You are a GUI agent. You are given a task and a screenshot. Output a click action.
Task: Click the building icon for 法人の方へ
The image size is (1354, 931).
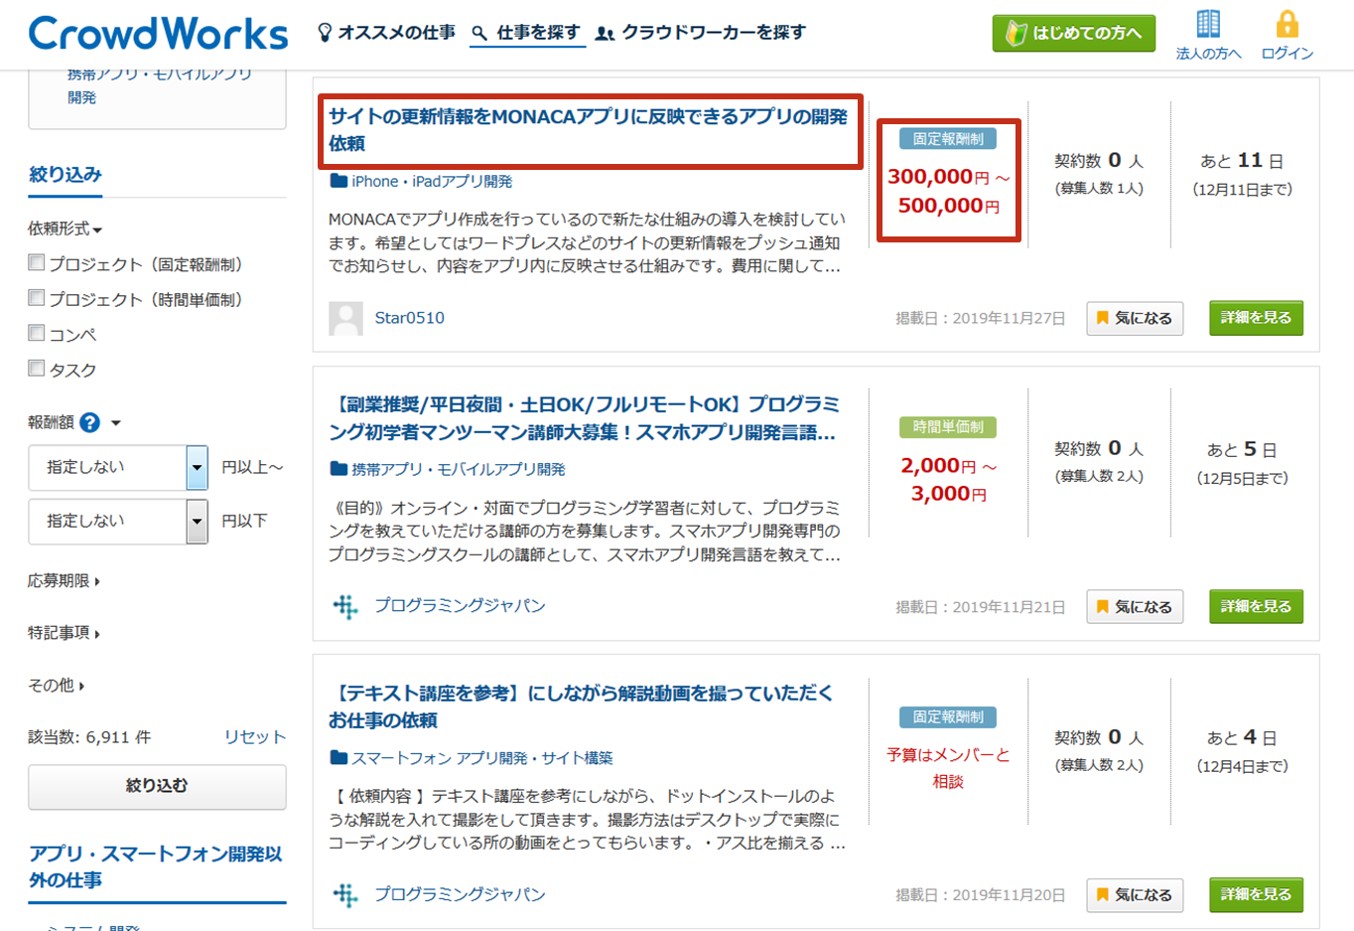pos(1208,24)
